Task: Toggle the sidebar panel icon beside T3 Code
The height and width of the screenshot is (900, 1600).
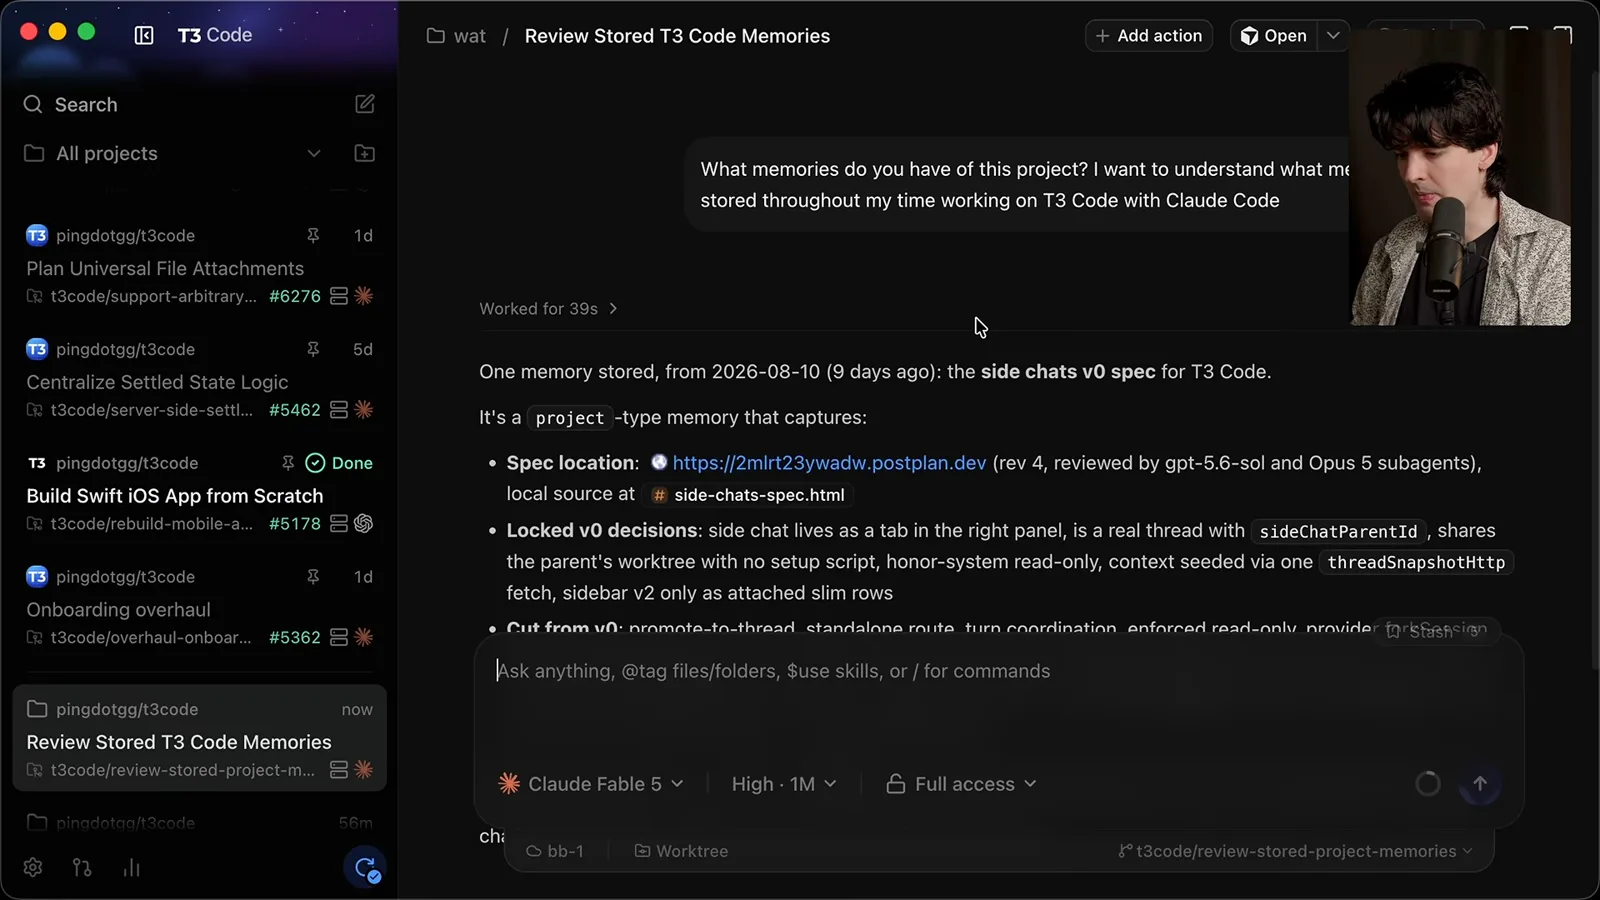Action: click(144, 35)
